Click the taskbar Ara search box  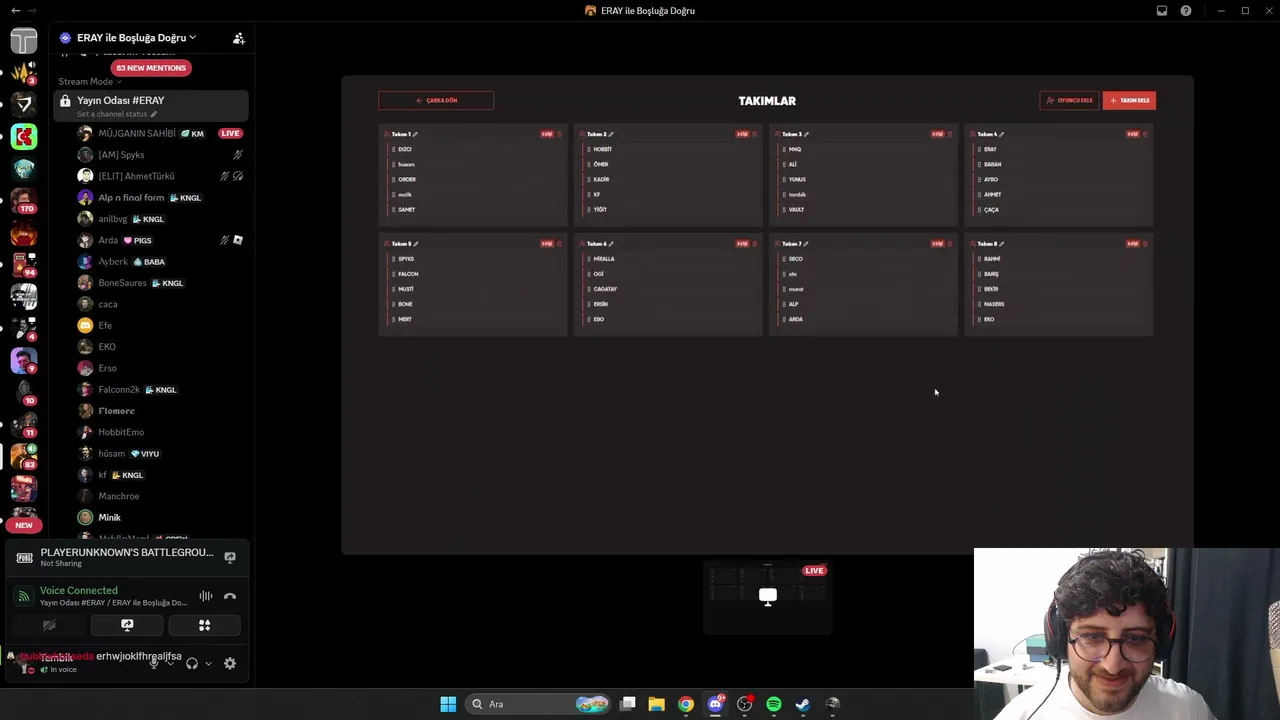click(x=540, y=704)
